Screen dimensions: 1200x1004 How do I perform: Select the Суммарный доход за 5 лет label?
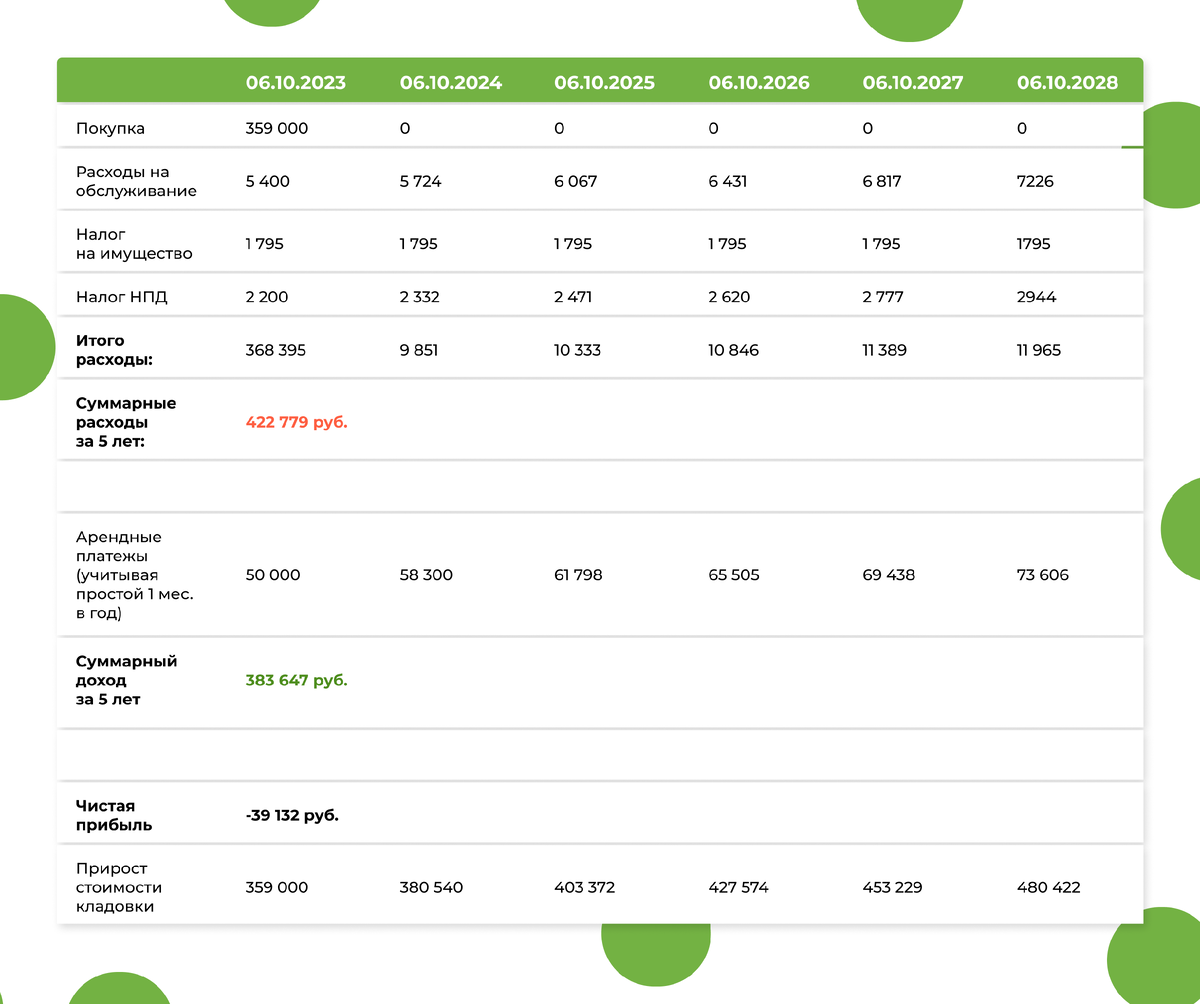click(126, 681)
